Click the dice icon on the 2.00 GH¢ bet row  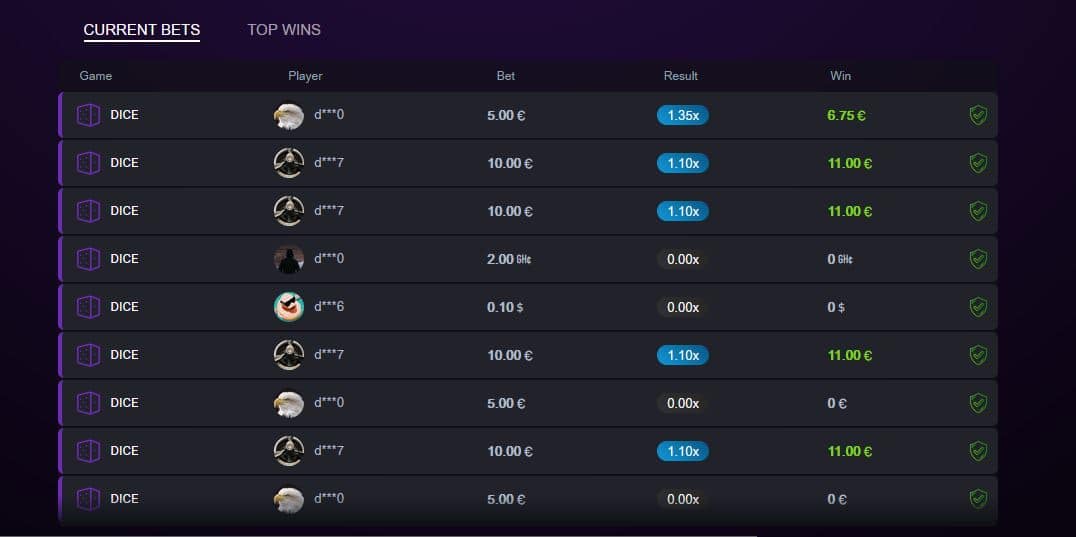(88, 259)
